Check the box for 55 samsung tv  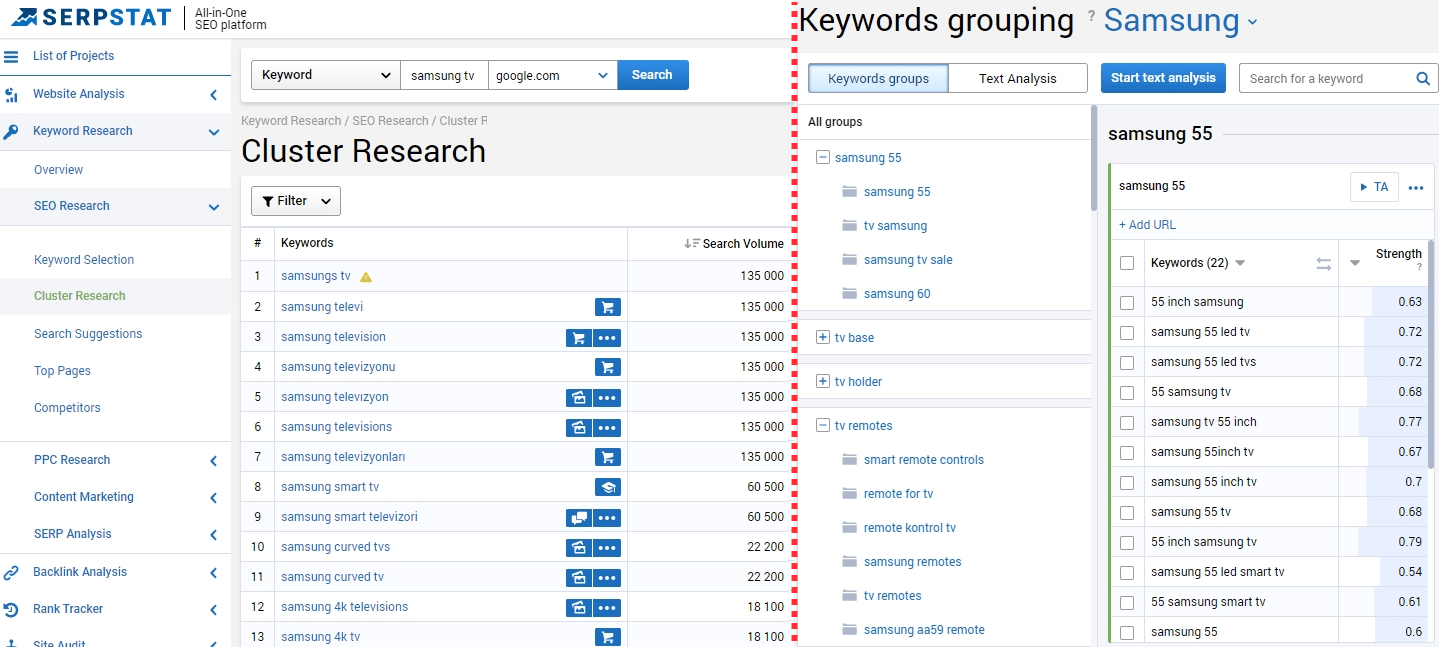point(1127,392)
